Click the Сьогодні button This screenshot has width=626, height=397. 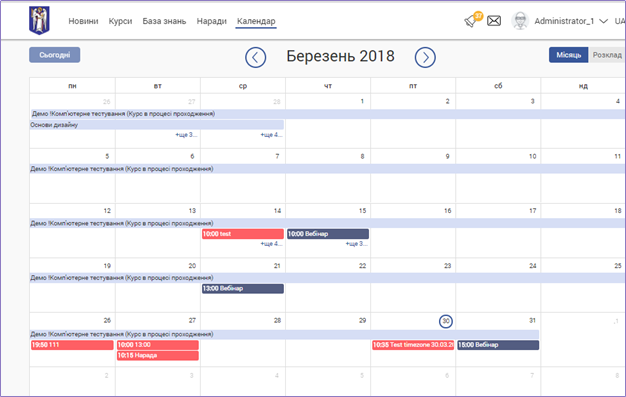tap(55, 55)
